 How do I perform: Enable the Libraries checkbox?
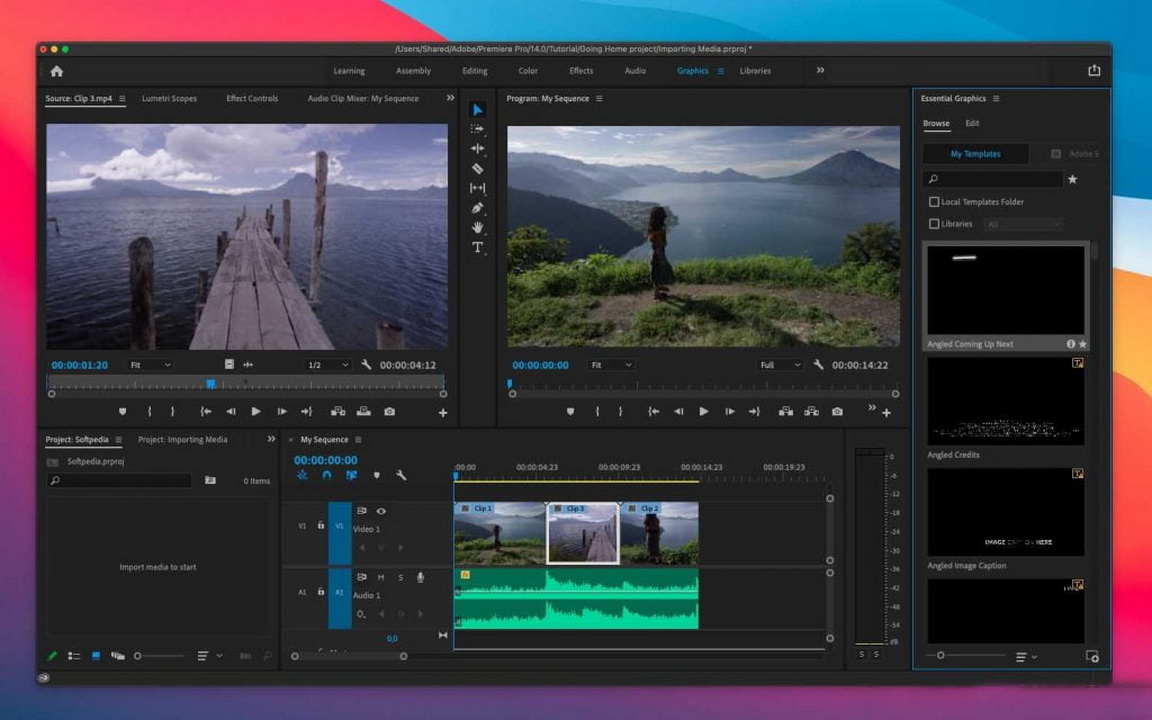click(934, 224)
